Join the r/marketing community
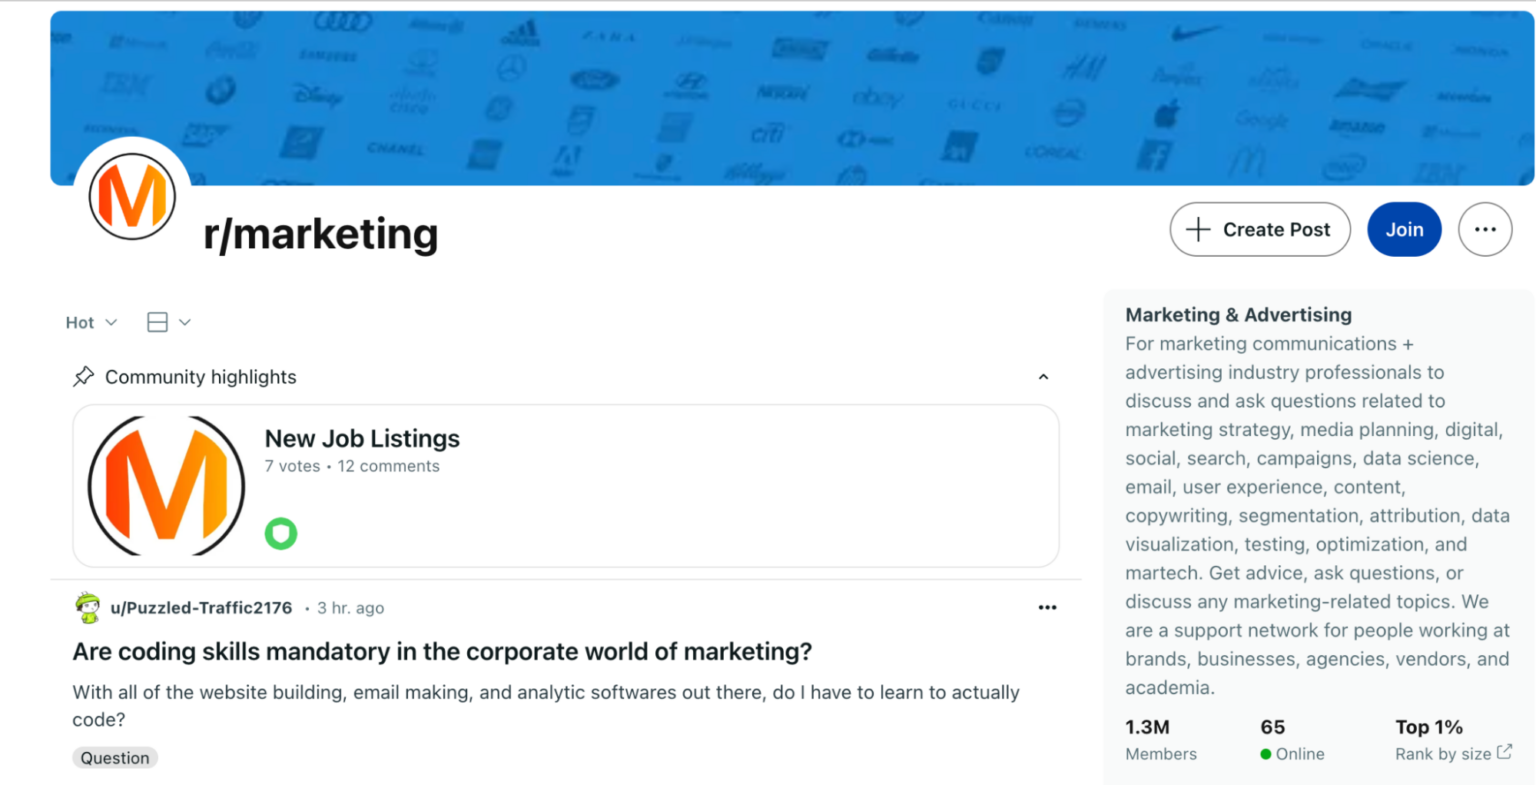The height and width of the screenshot is (785, 1536). 1404,229
